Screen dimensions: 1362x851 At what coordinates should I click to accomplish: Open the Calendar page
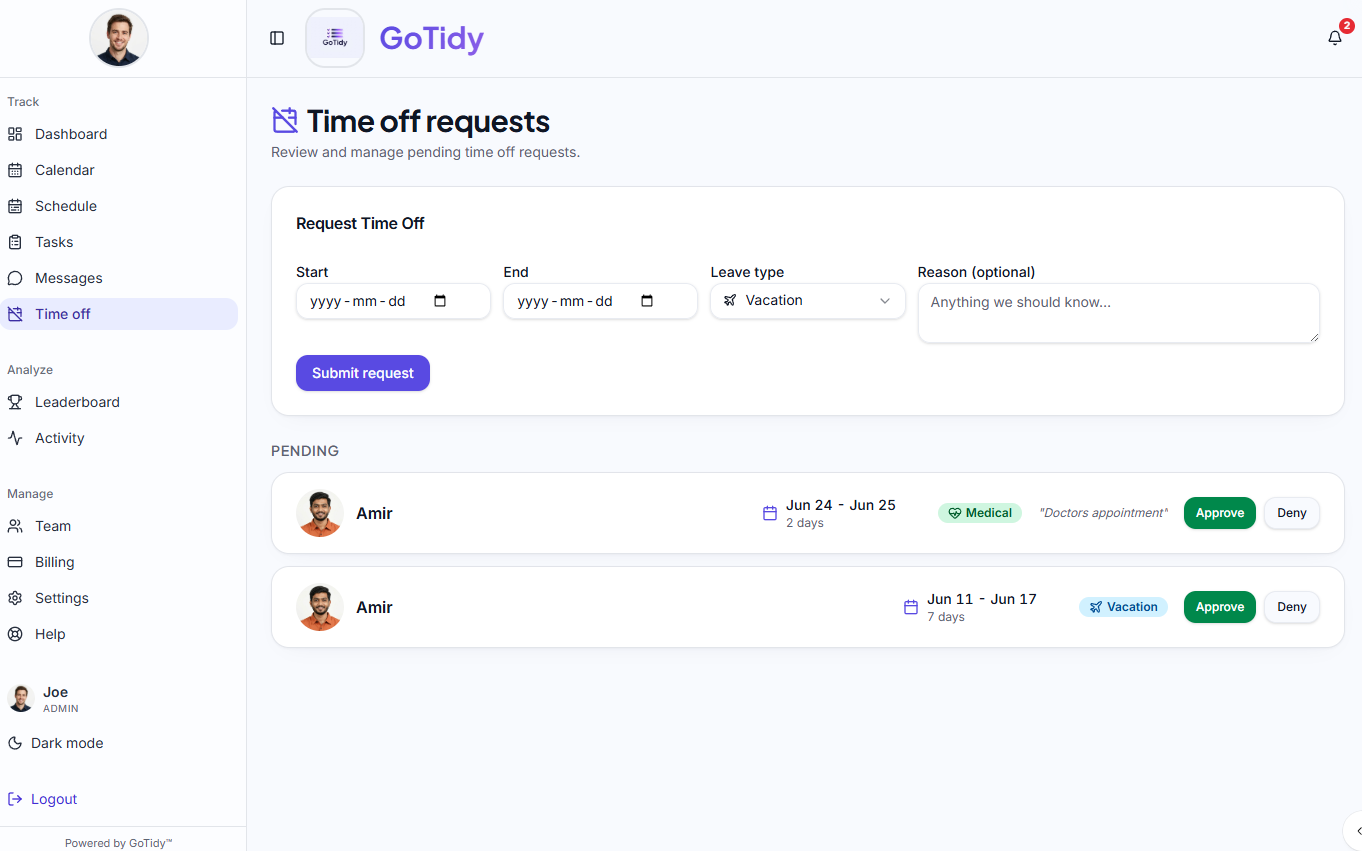click(x=119, y=170)
